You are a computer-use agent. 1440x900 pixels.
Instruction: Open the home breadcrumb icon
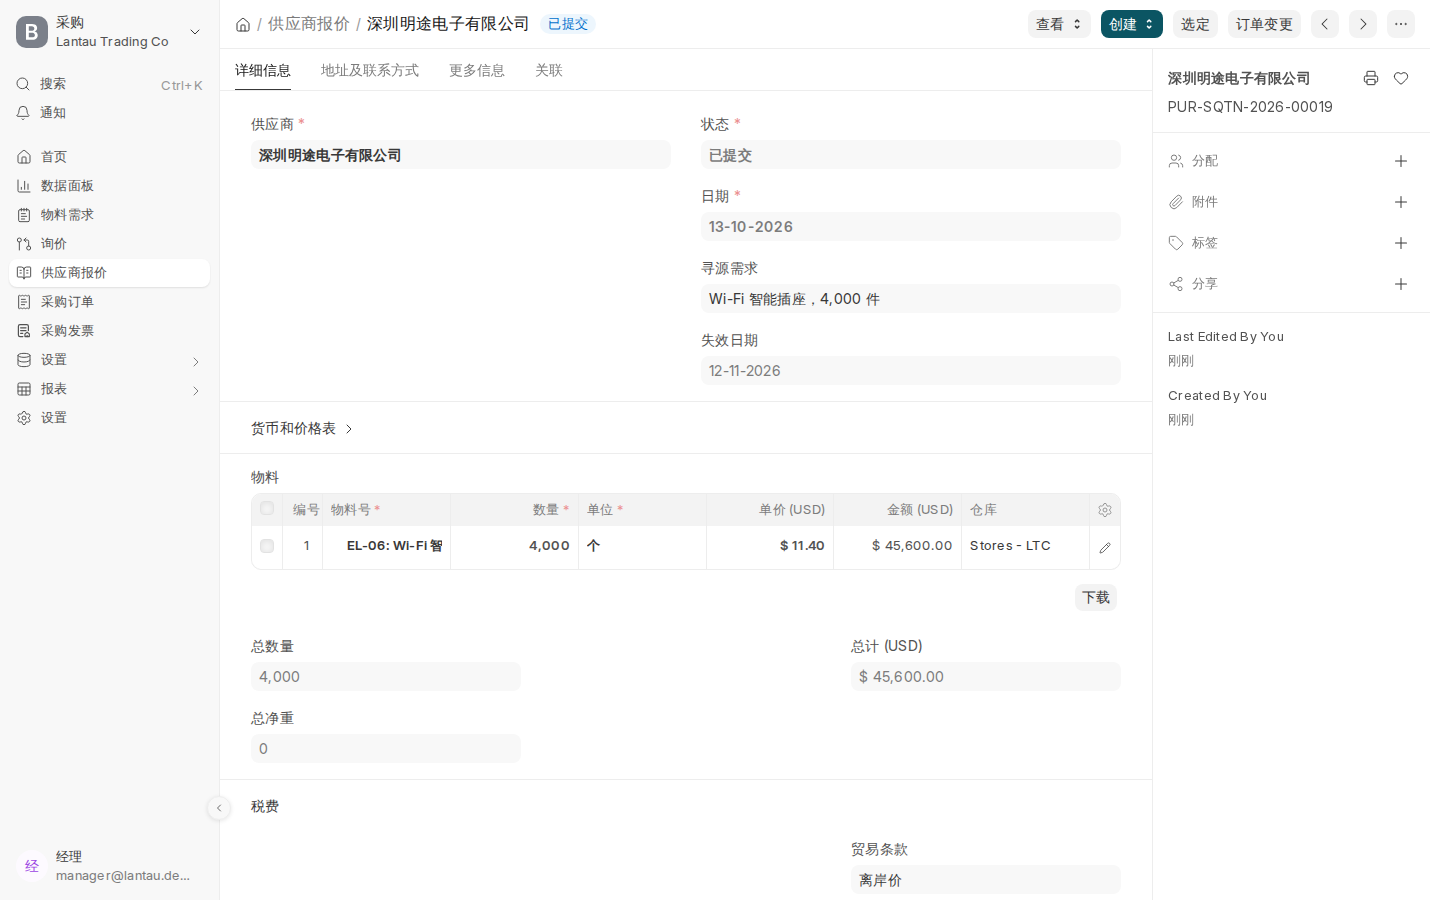243,24
